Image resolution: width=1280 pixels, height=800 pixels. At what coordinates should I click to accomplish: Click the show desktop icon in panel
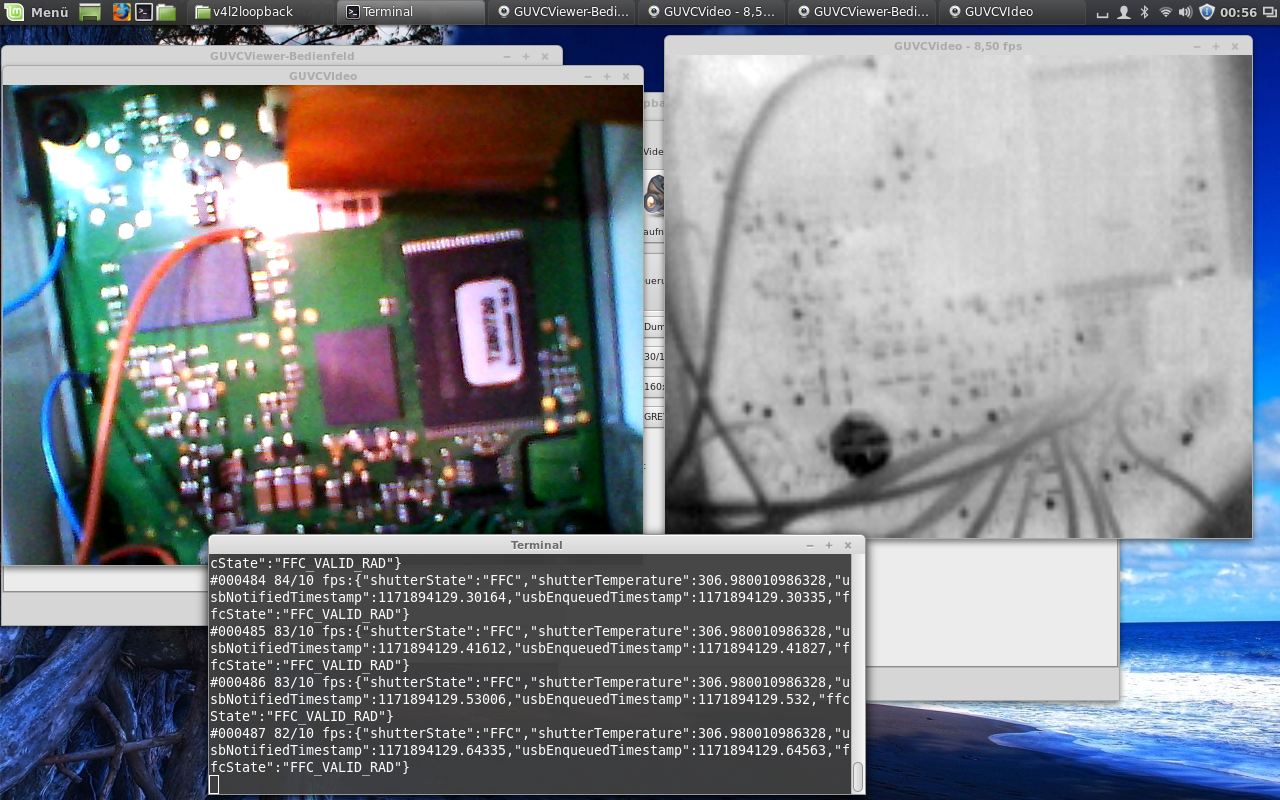tap(90, 12)
